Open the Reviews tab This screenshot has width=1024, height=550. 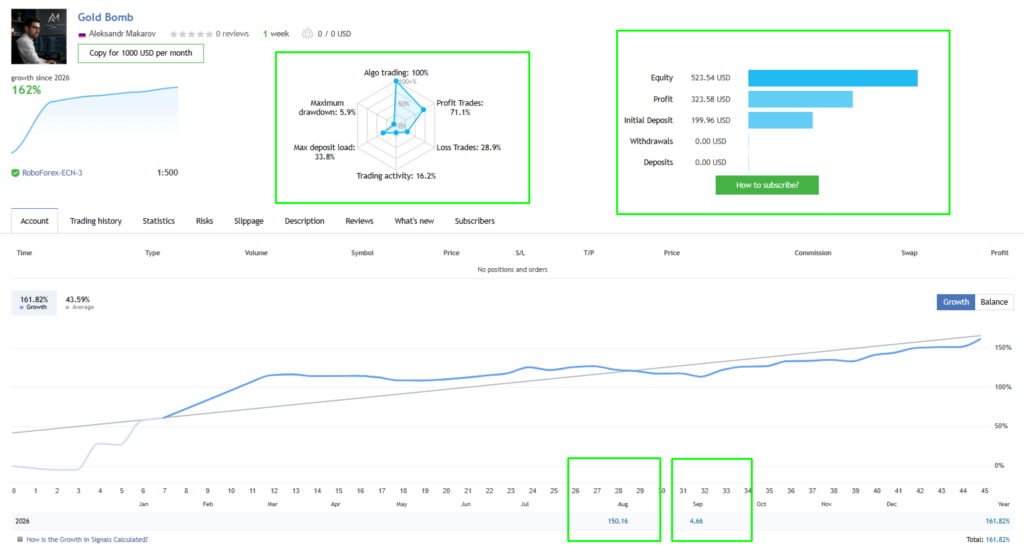click(359, 221)
